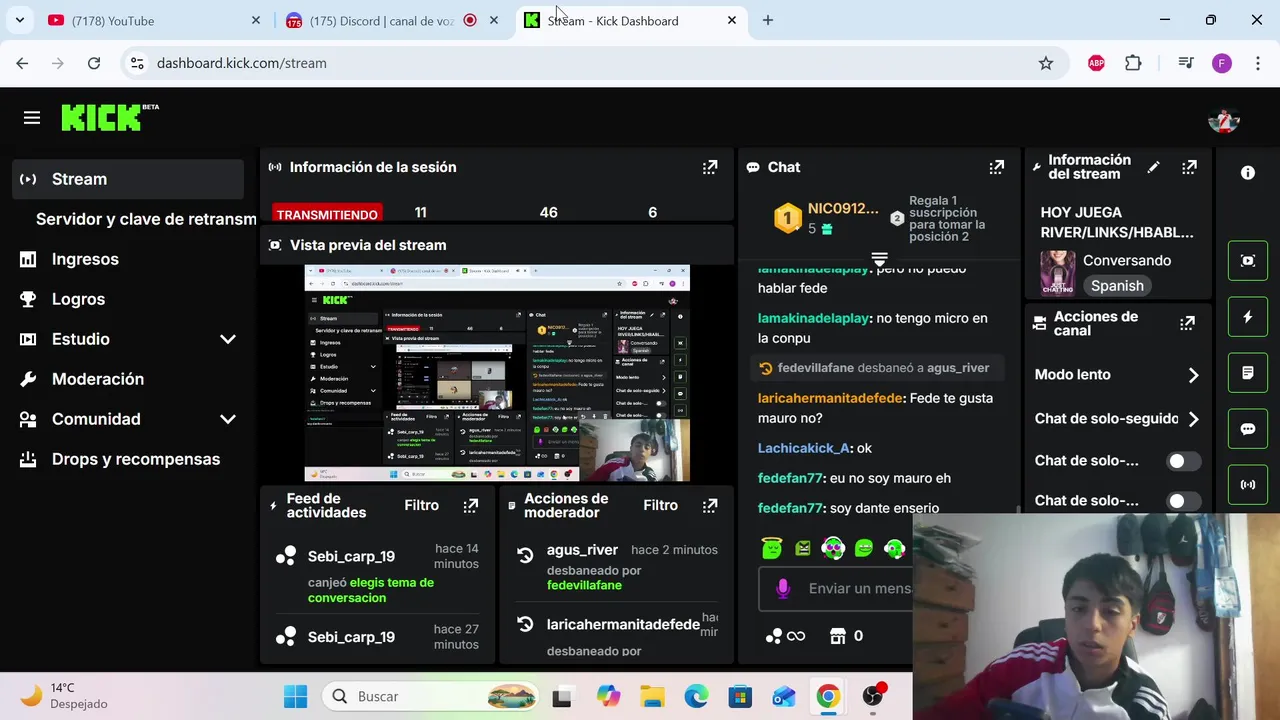The width and height of the screenshot is (1280, 720).
Task: Open Chrome tab search dropdown arrow
Action: click(20, 20)
